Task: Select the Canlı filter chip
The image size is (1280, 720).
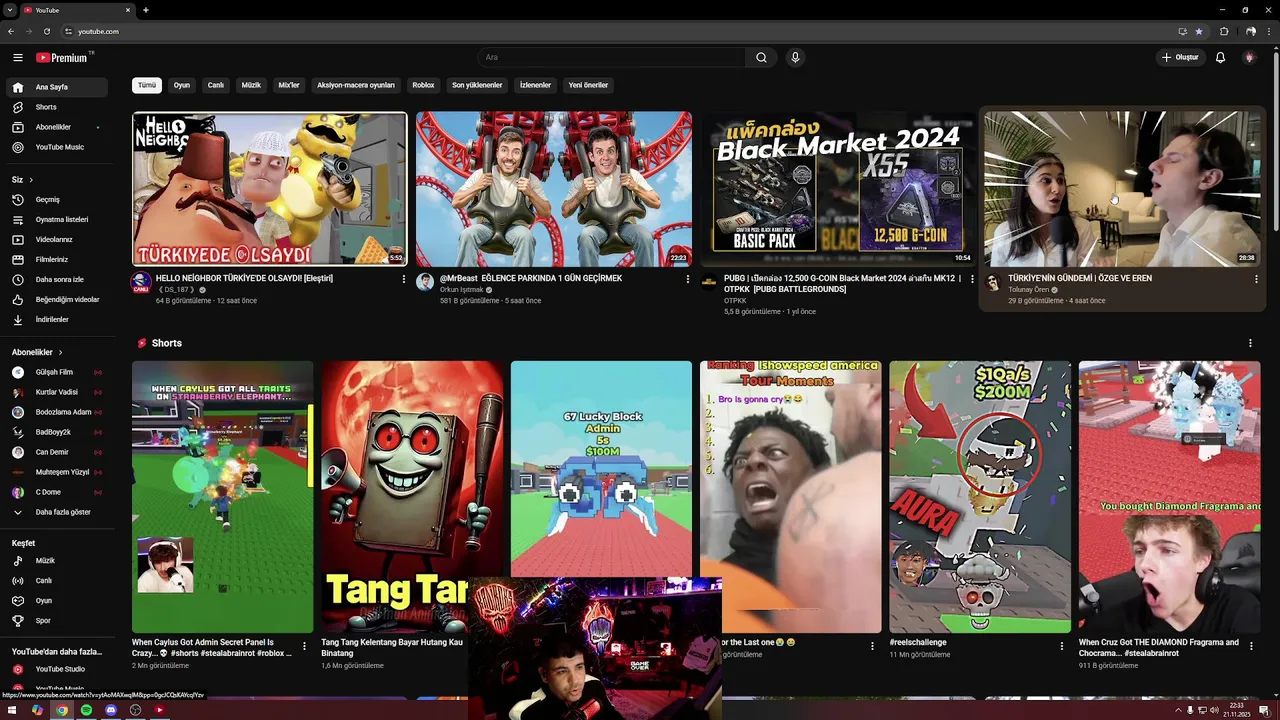Action: (215, 85)
